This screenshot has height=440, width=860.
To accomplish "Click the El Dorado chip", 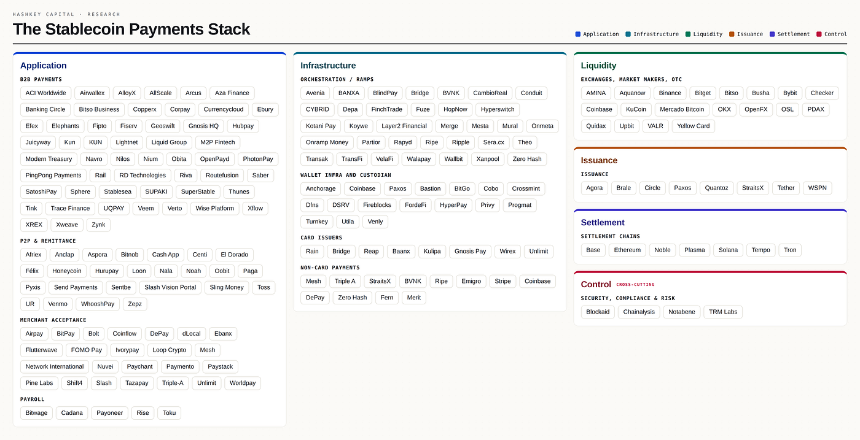I will [x=234, y=255].
